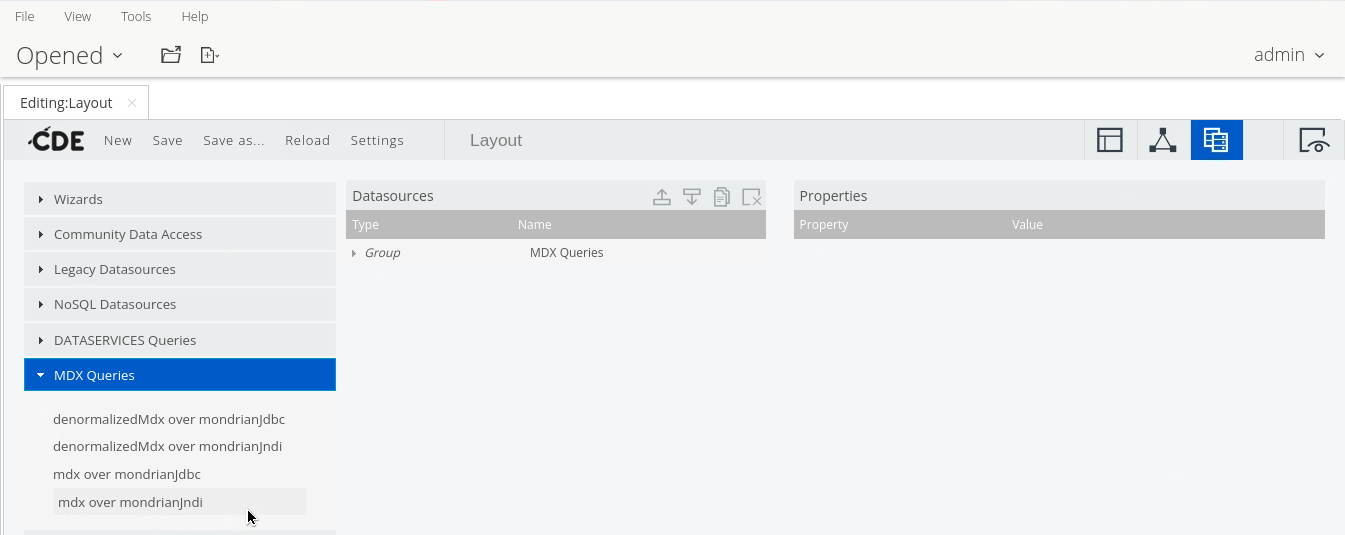Screen dimensions: 1345x535
Task: Collapse the MDX Queries section
Action: pos(94,375)
